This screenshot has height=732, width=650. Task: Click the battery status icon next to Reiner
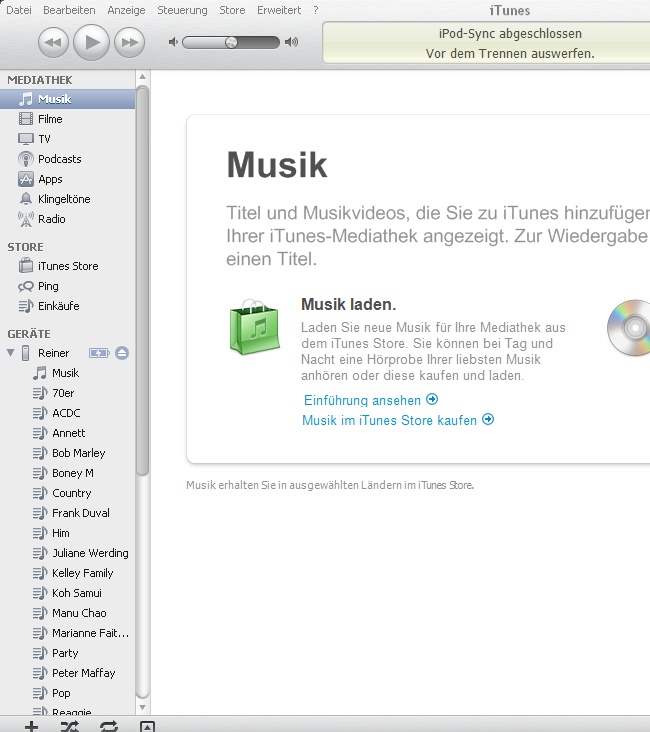click(x=99, y=353)
